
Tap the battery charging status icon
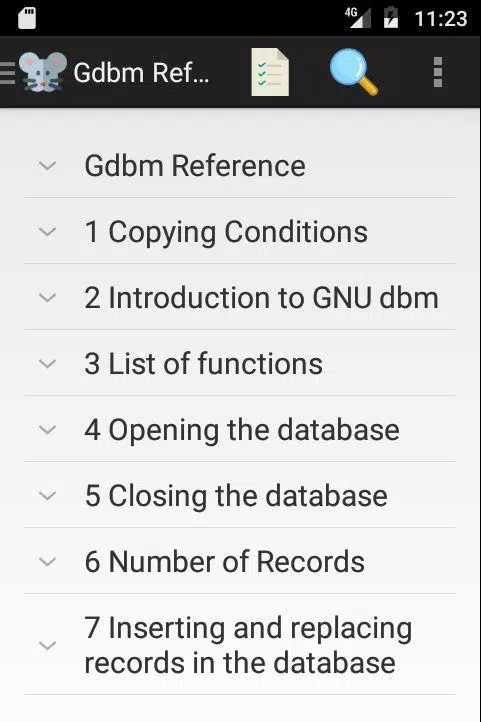[x=391, y=17]
